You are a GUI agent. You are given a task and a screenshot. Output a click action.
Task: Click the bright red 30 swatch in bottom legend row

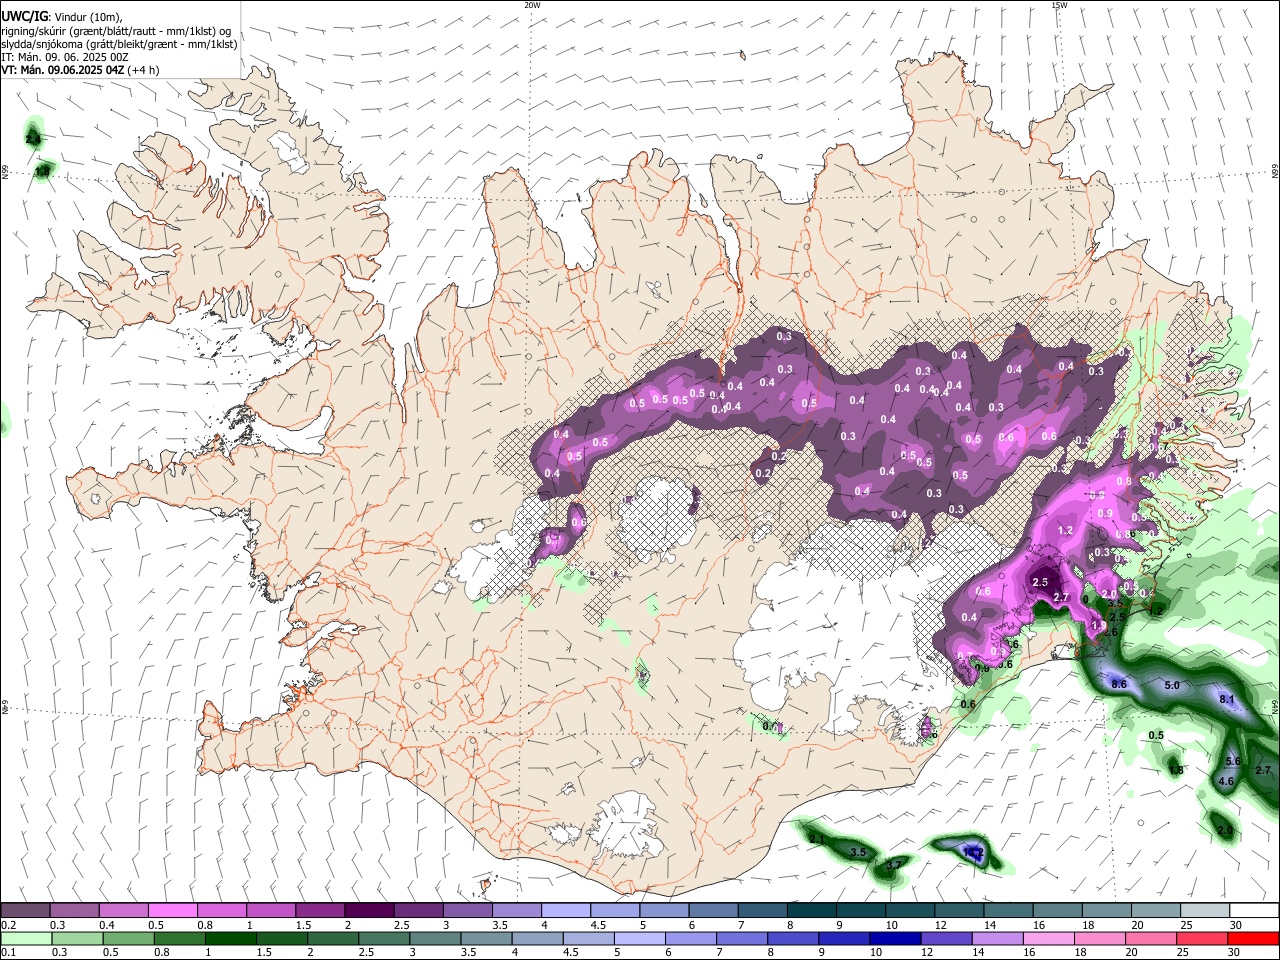tap(1253, 938)
